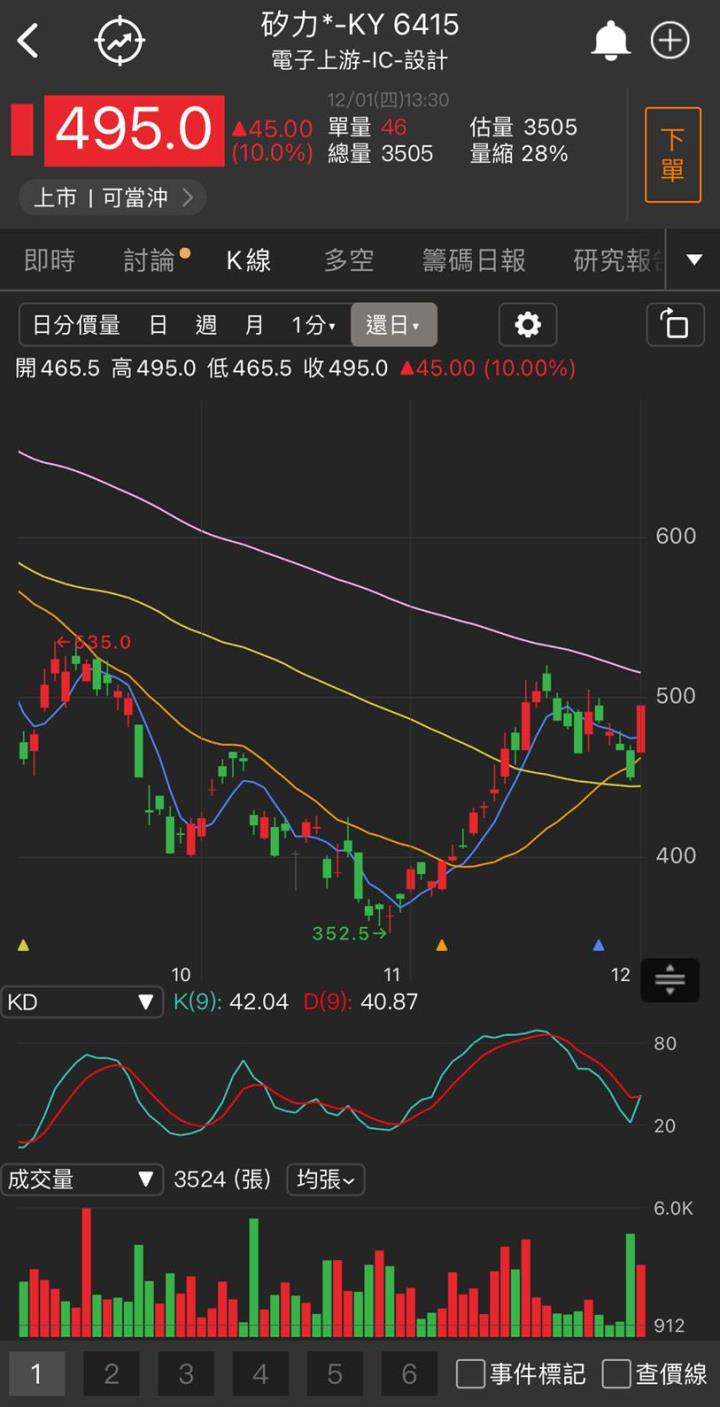The height and width of the screenshot is (1407, 720).
Task: Select the 月 monthly period
Action: pyautogui.click(x=255, y=325)
